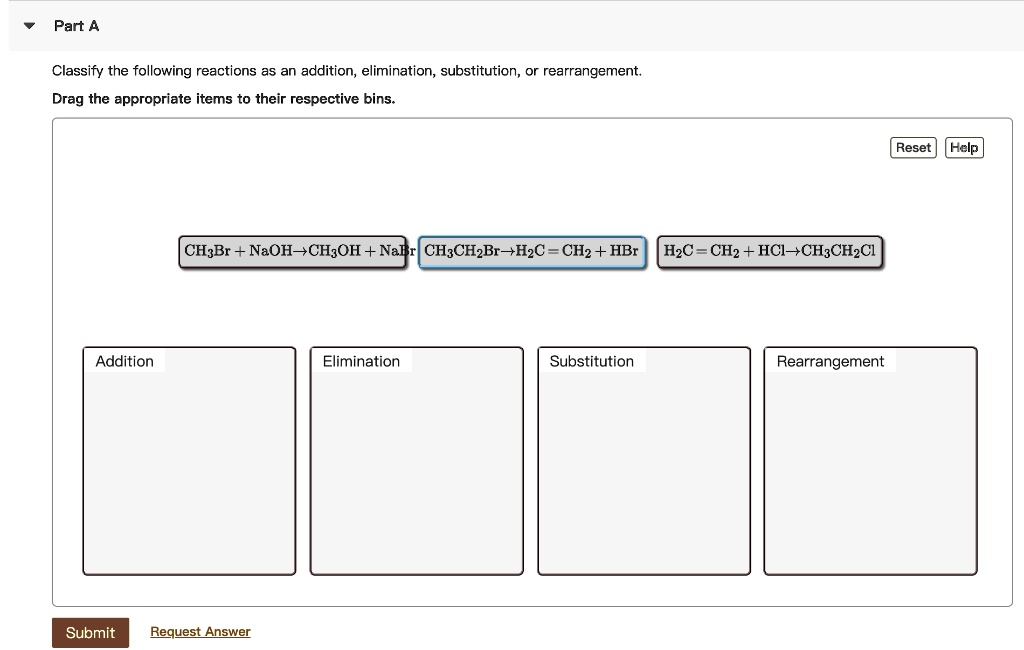Click inside the Substitution bin

coord(643,470)
